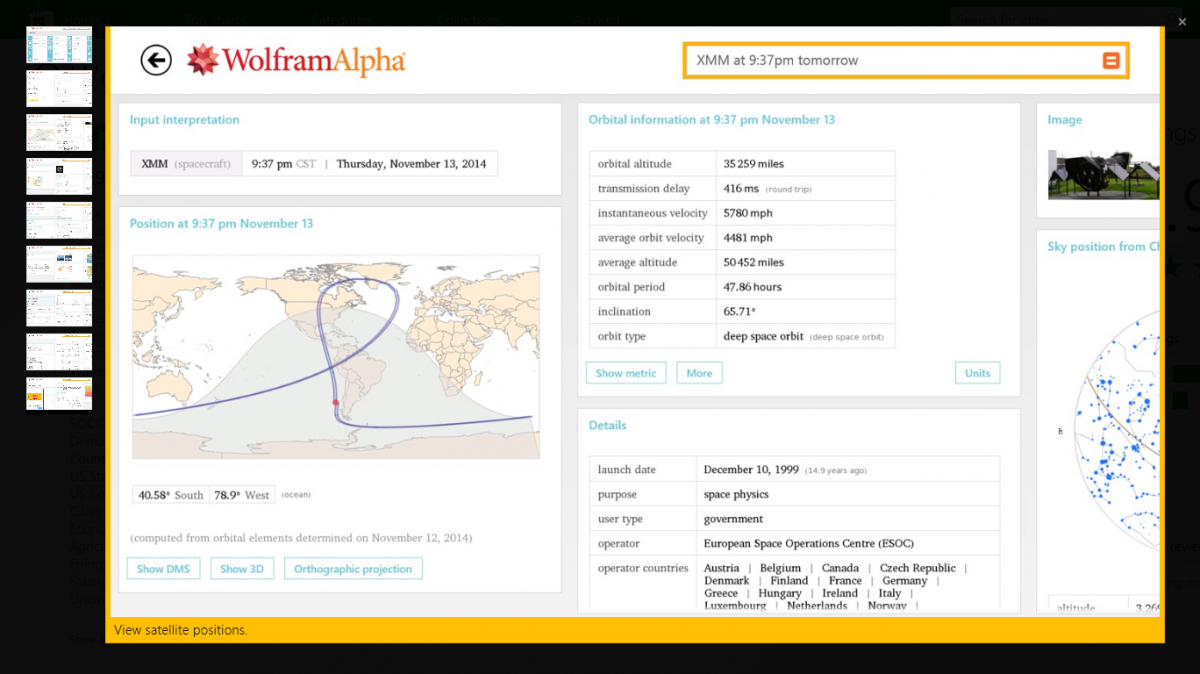Click the Position at 9:37 pm November 13 heading
Image resolution: width=1200 pixels, height=674 pixels.
tap(221, 224)
